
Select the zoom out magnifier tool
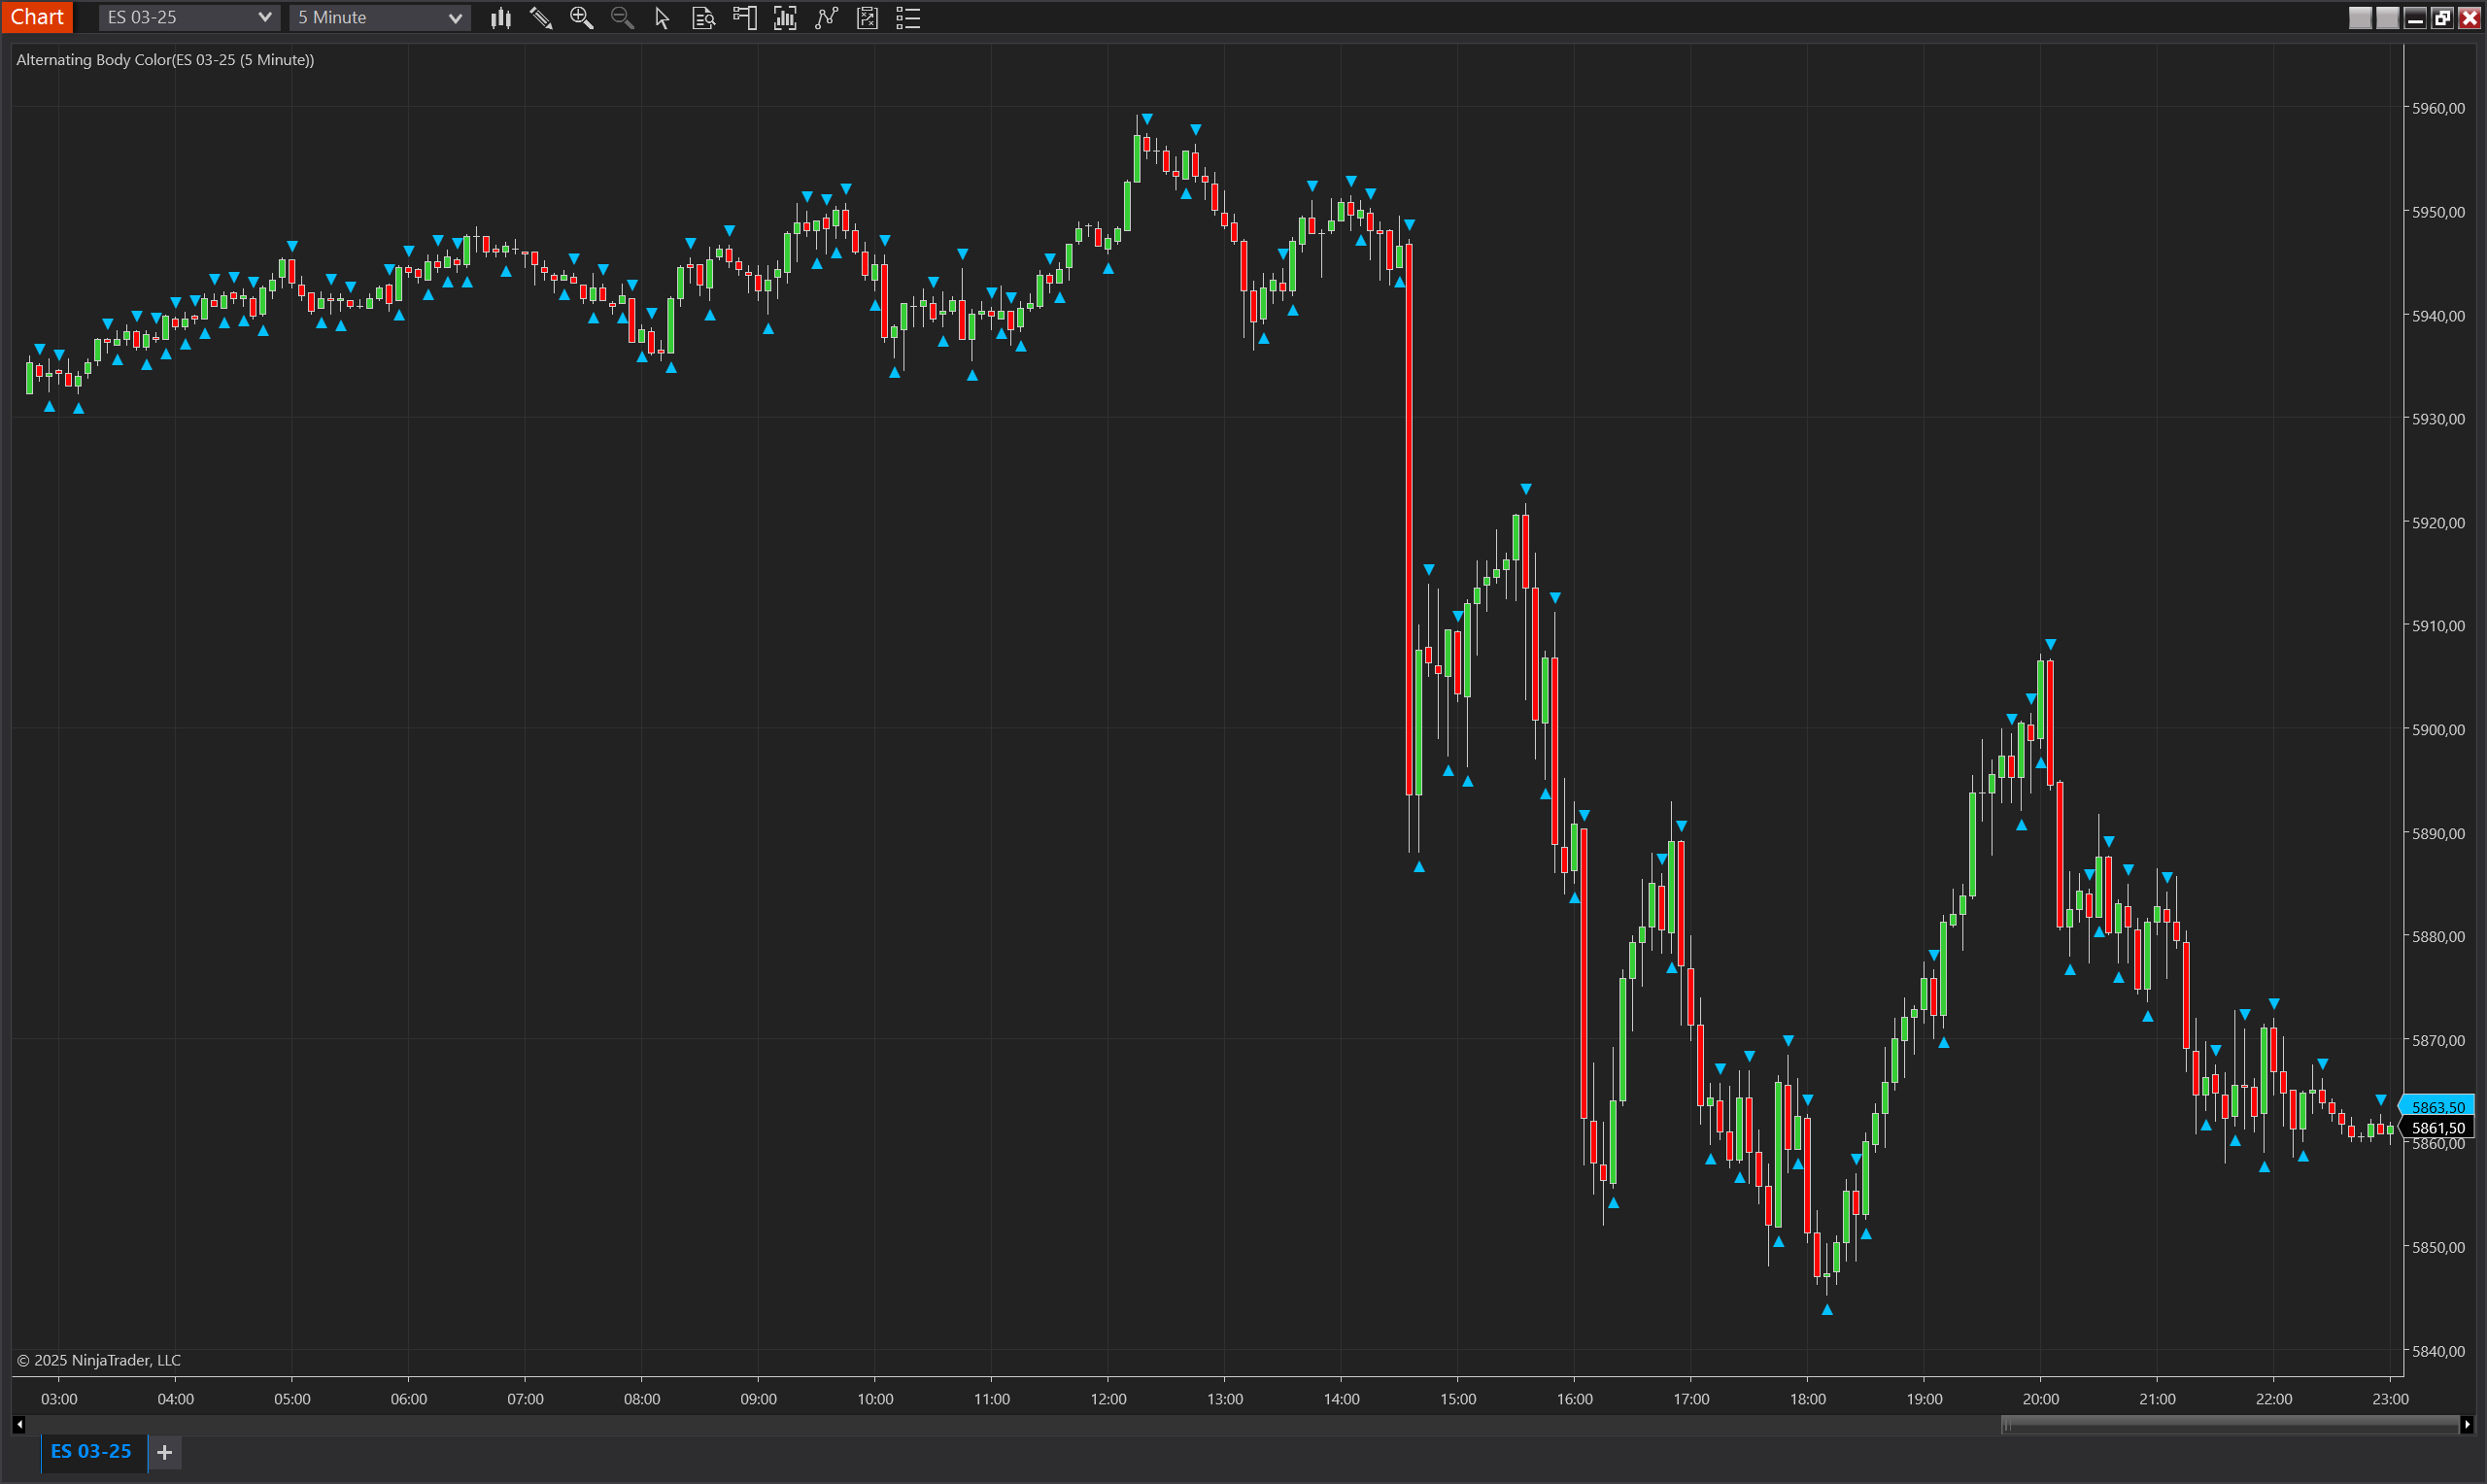622,17
